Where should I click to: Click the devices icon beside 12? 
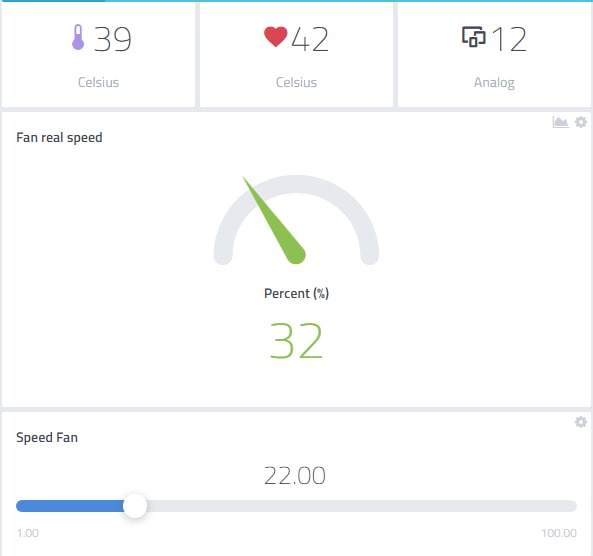click(473, 37)
